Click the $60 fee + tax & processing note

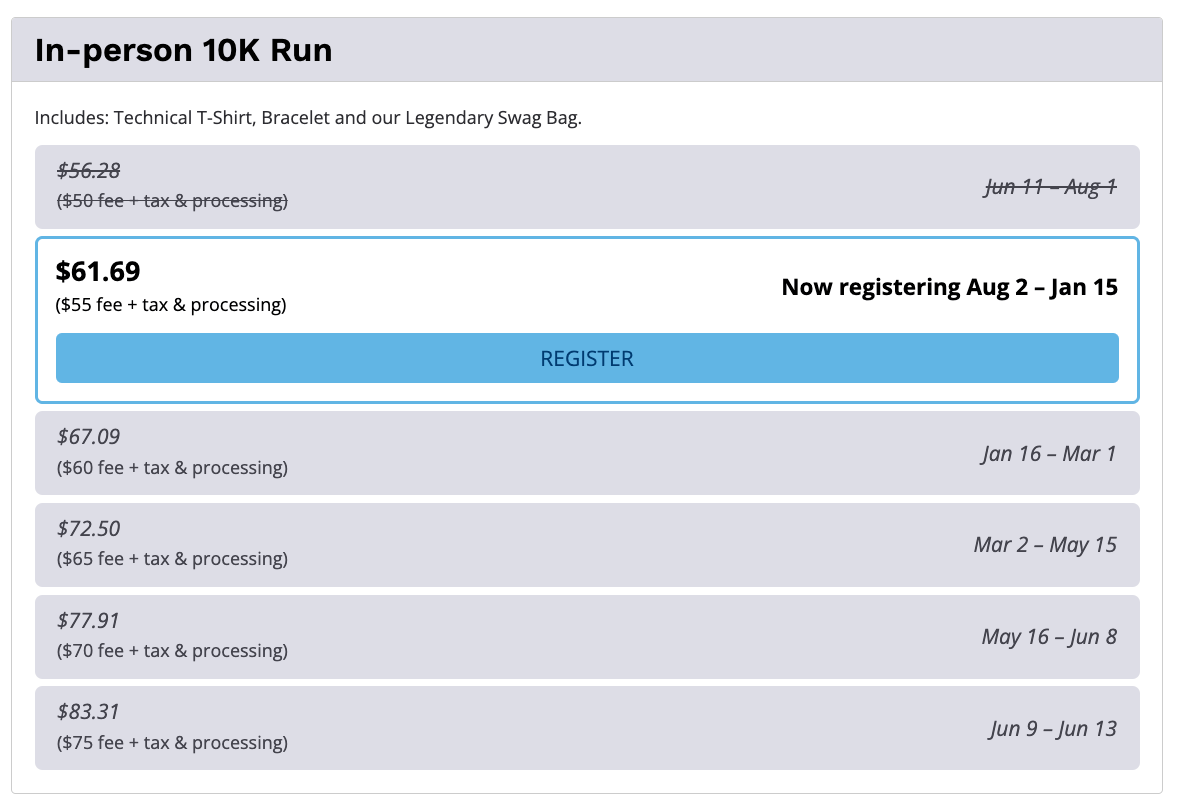(172, 468)
